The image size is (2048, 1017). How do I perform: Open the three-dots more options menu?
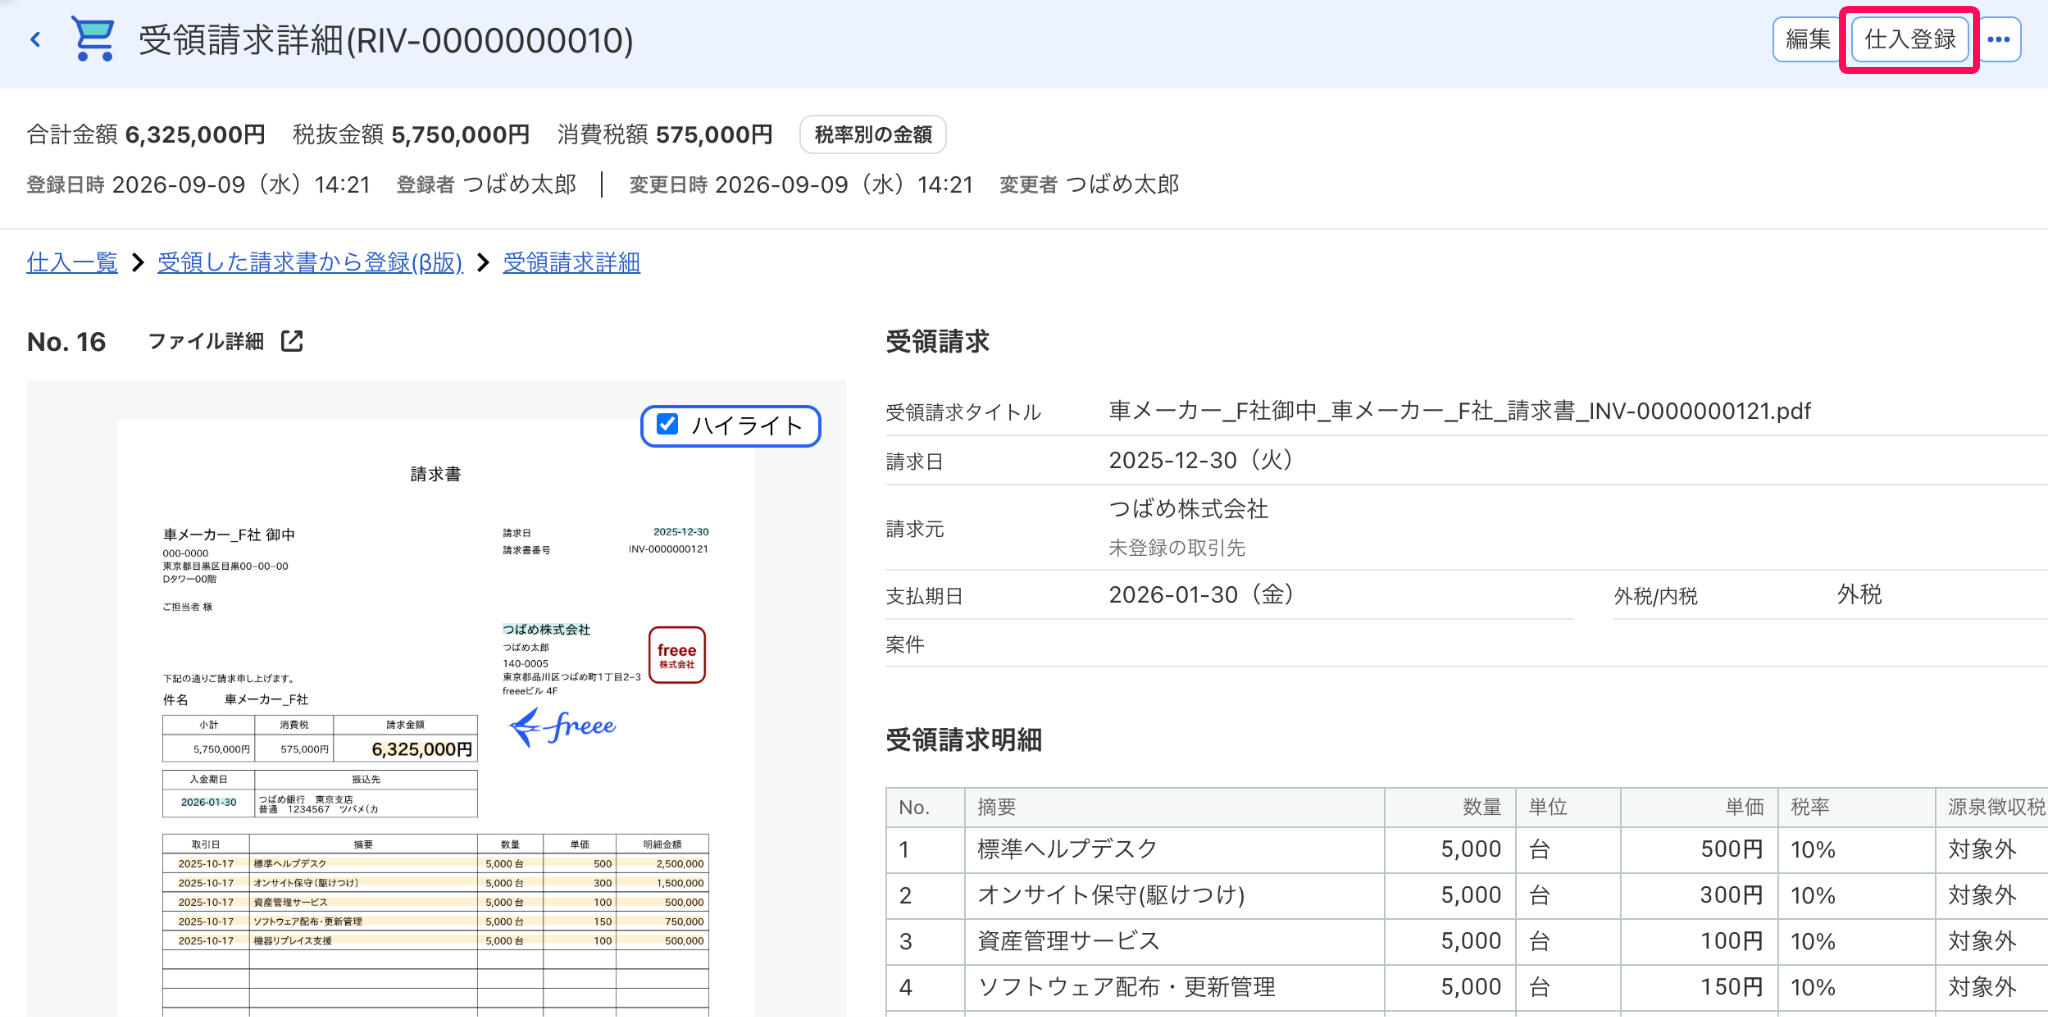tap(1999, 40)
